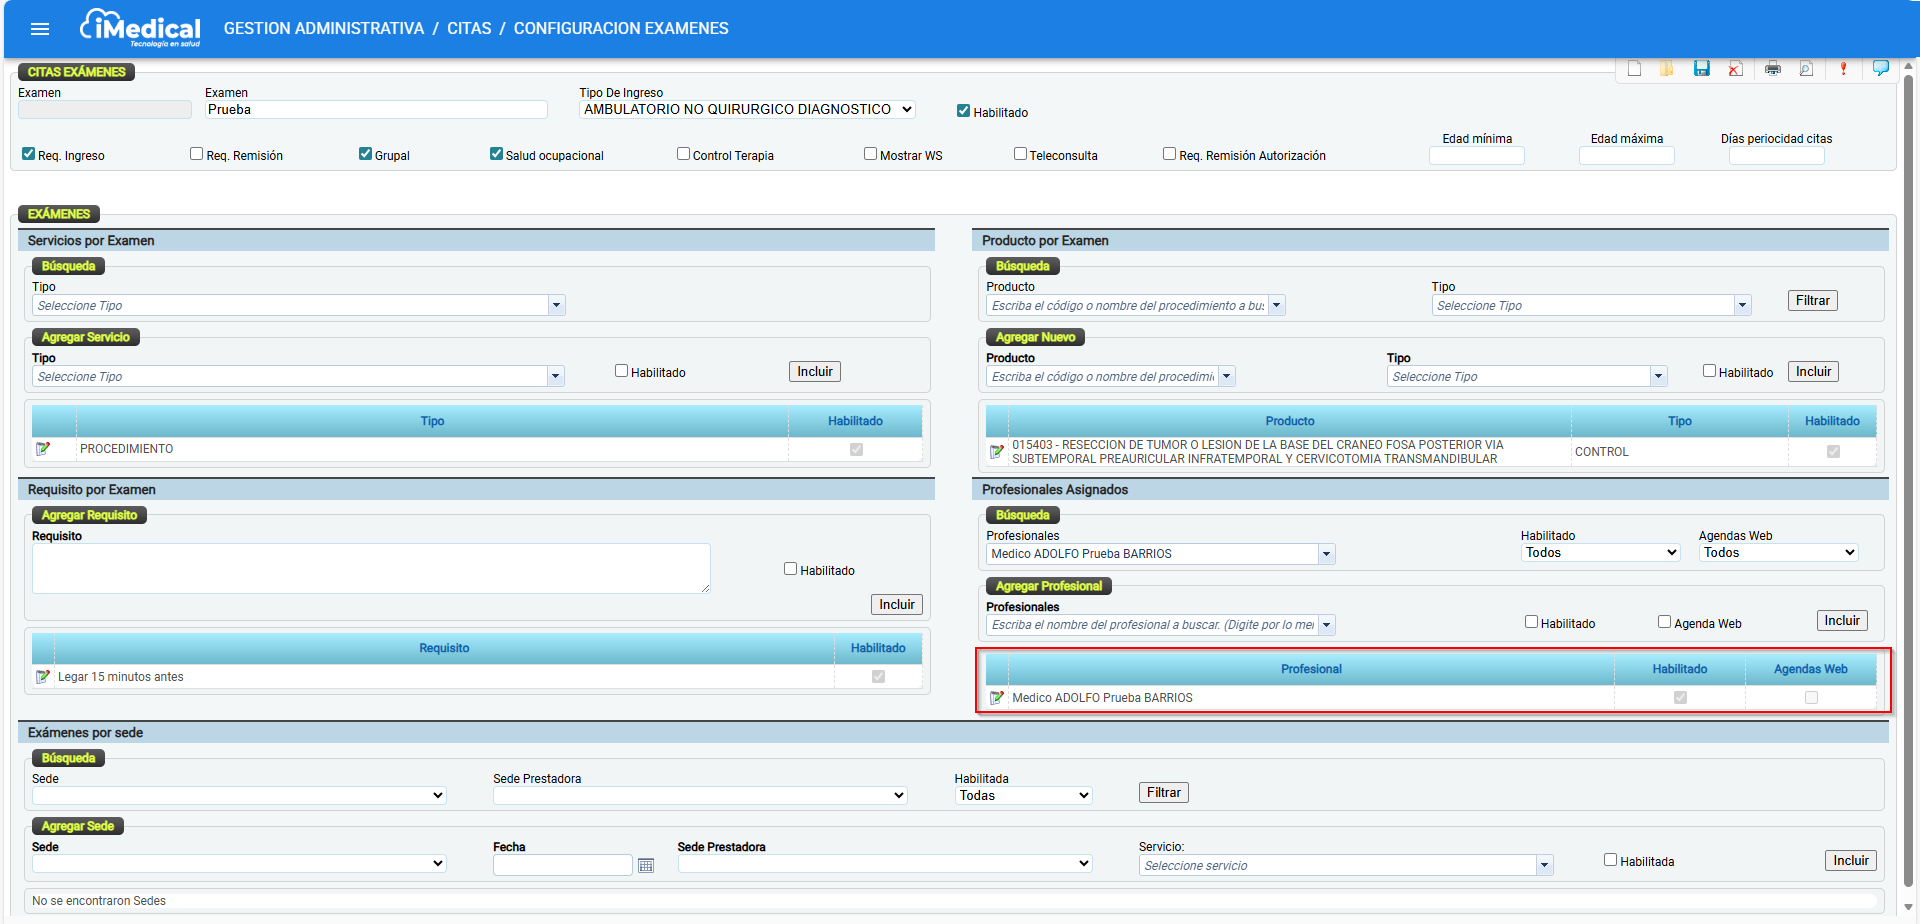This screenshot has width=1920, height=924.
Task: Open the hamburger navigation menu
Action: pos(40,29)
